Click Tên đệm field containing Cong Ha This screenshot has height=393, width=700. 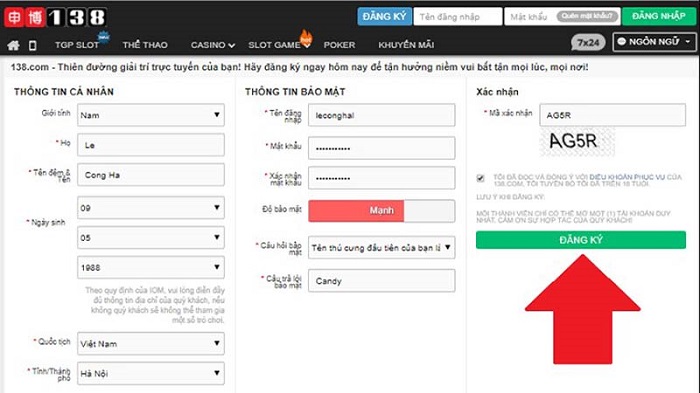[151, 175]
